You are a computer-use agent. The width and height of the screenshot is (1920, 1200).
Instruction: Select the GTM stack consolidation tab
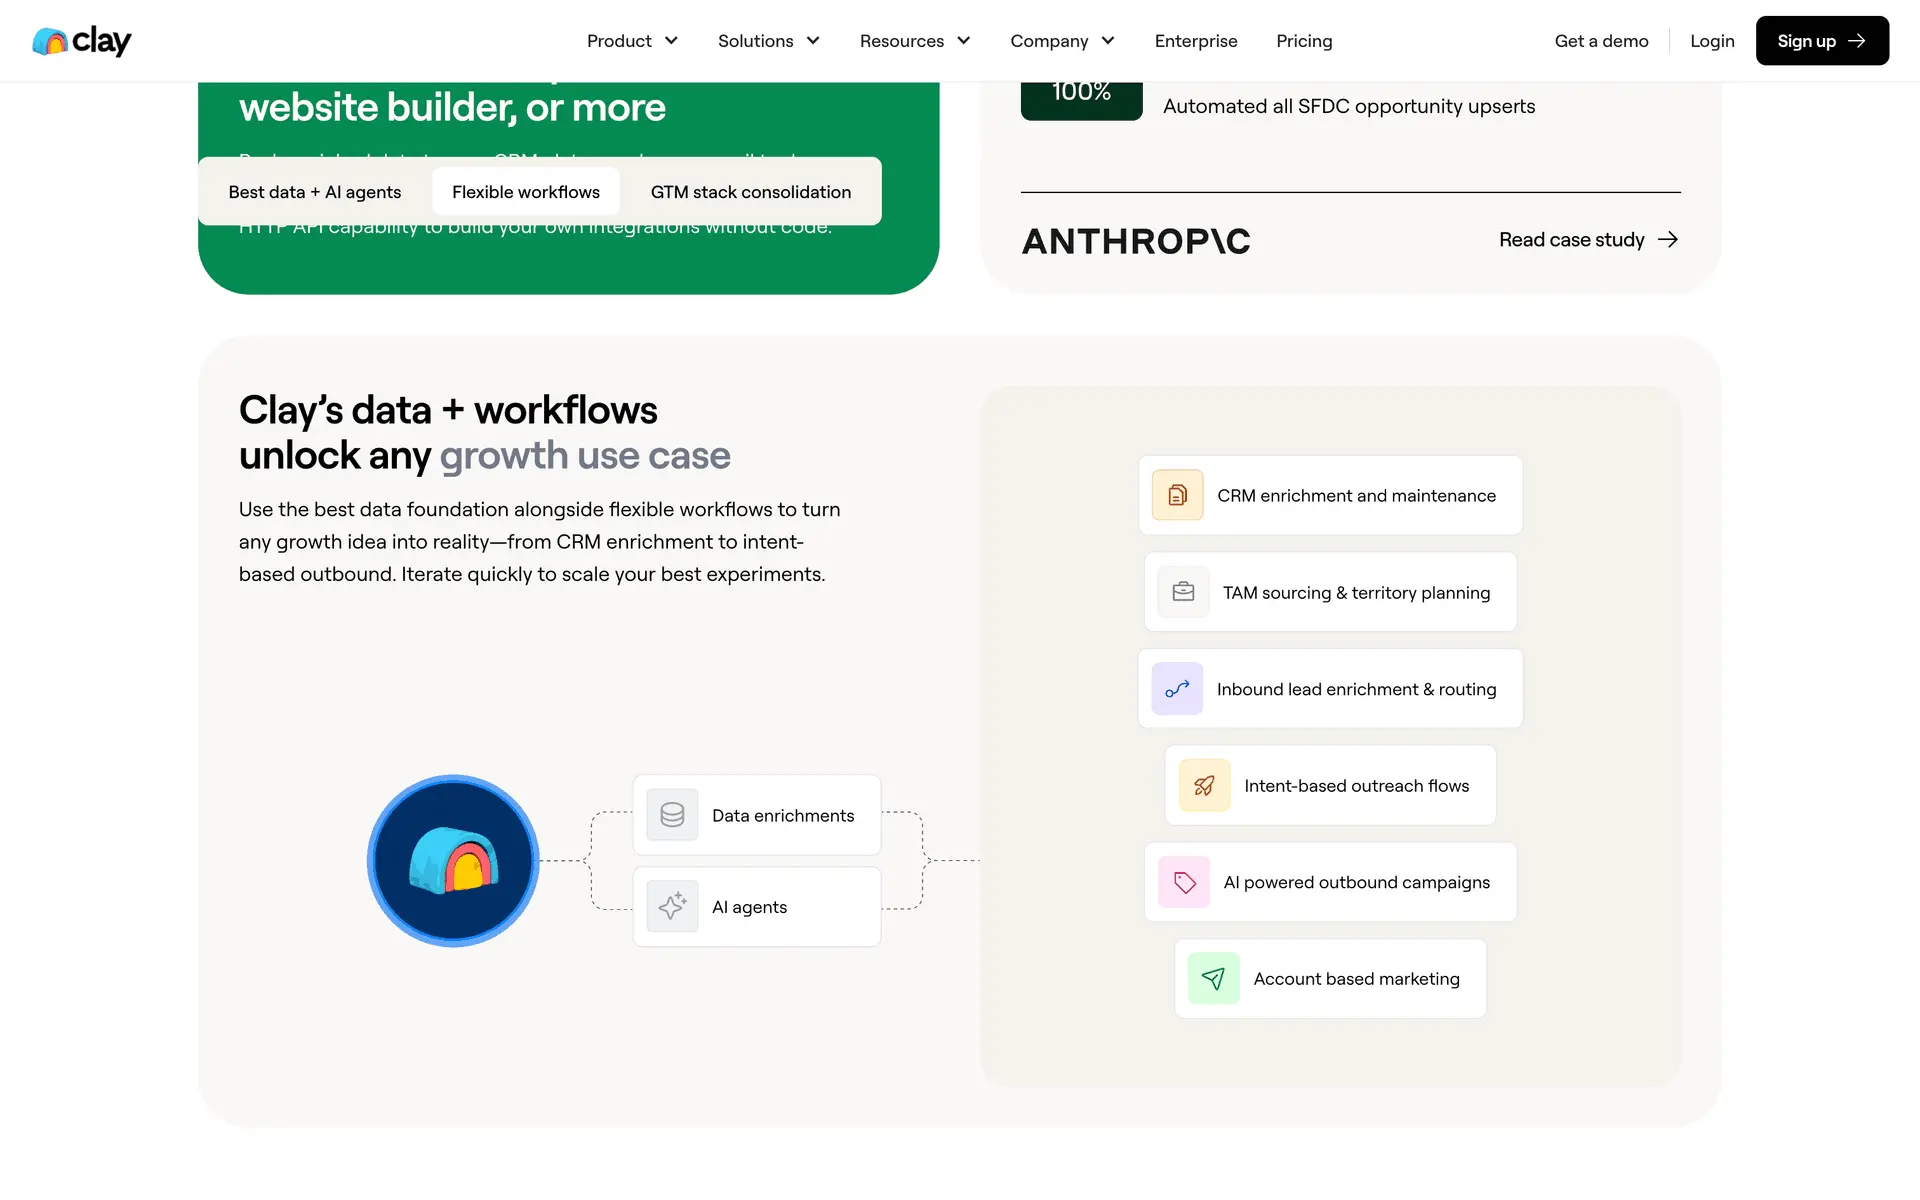point(750,192)
